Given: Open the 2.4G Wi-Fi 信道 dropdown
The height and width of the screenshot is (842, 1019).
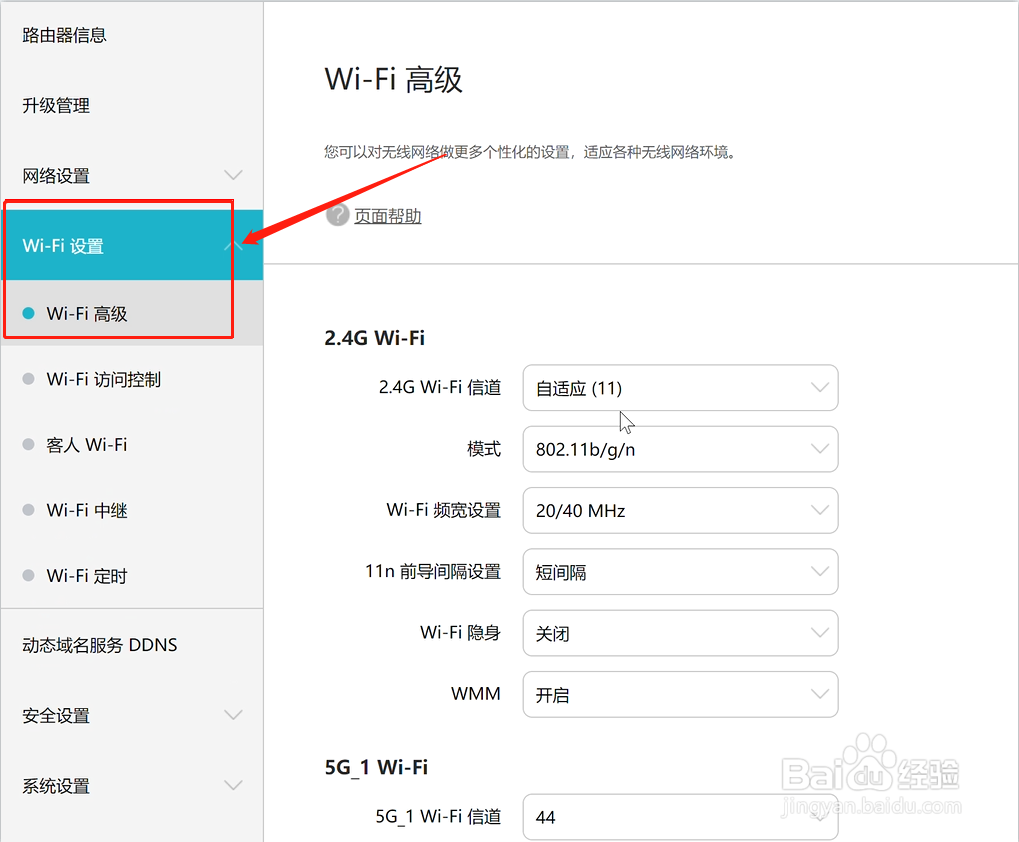Looking at the screenshot, I should 680,388.
